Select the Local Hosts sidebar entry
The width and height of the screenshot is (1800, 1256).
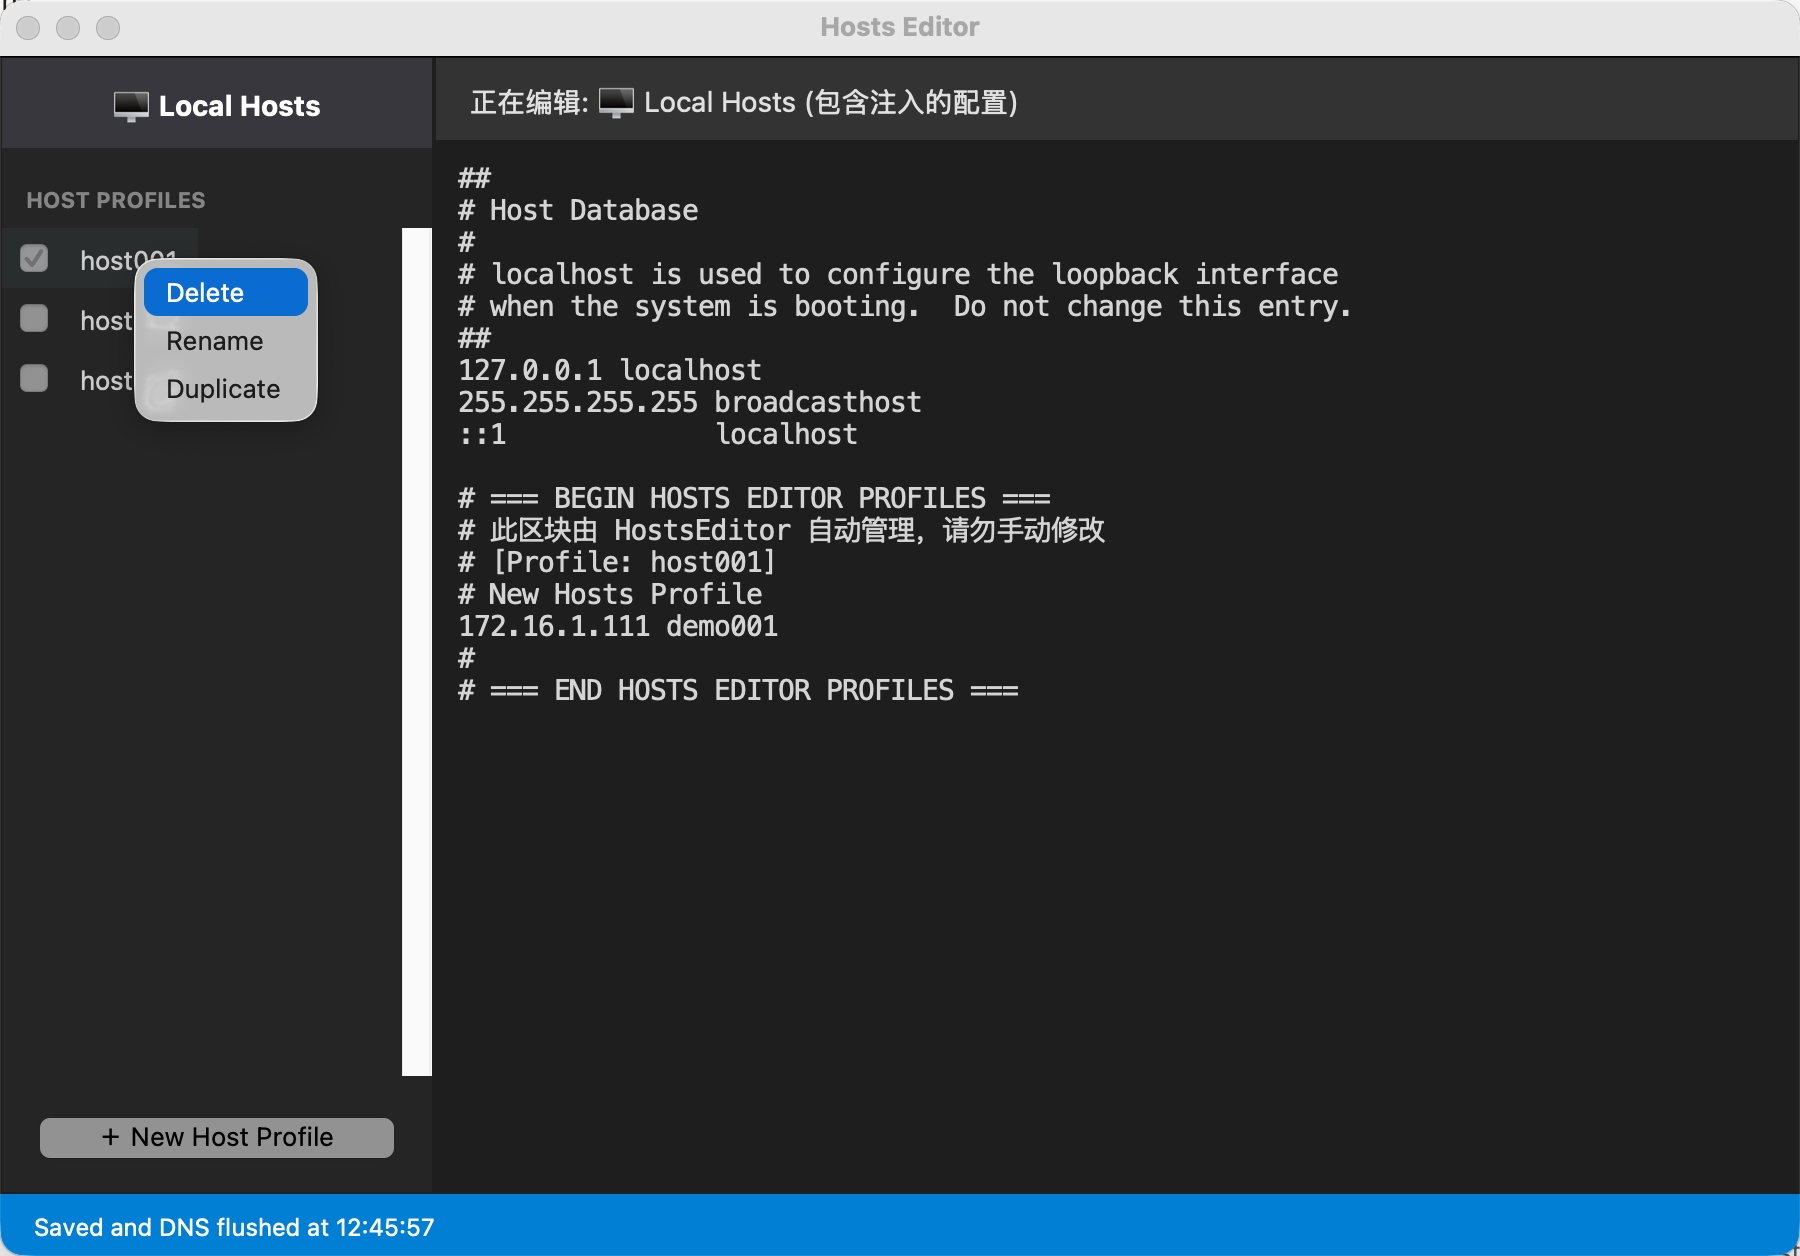[217, 105]
